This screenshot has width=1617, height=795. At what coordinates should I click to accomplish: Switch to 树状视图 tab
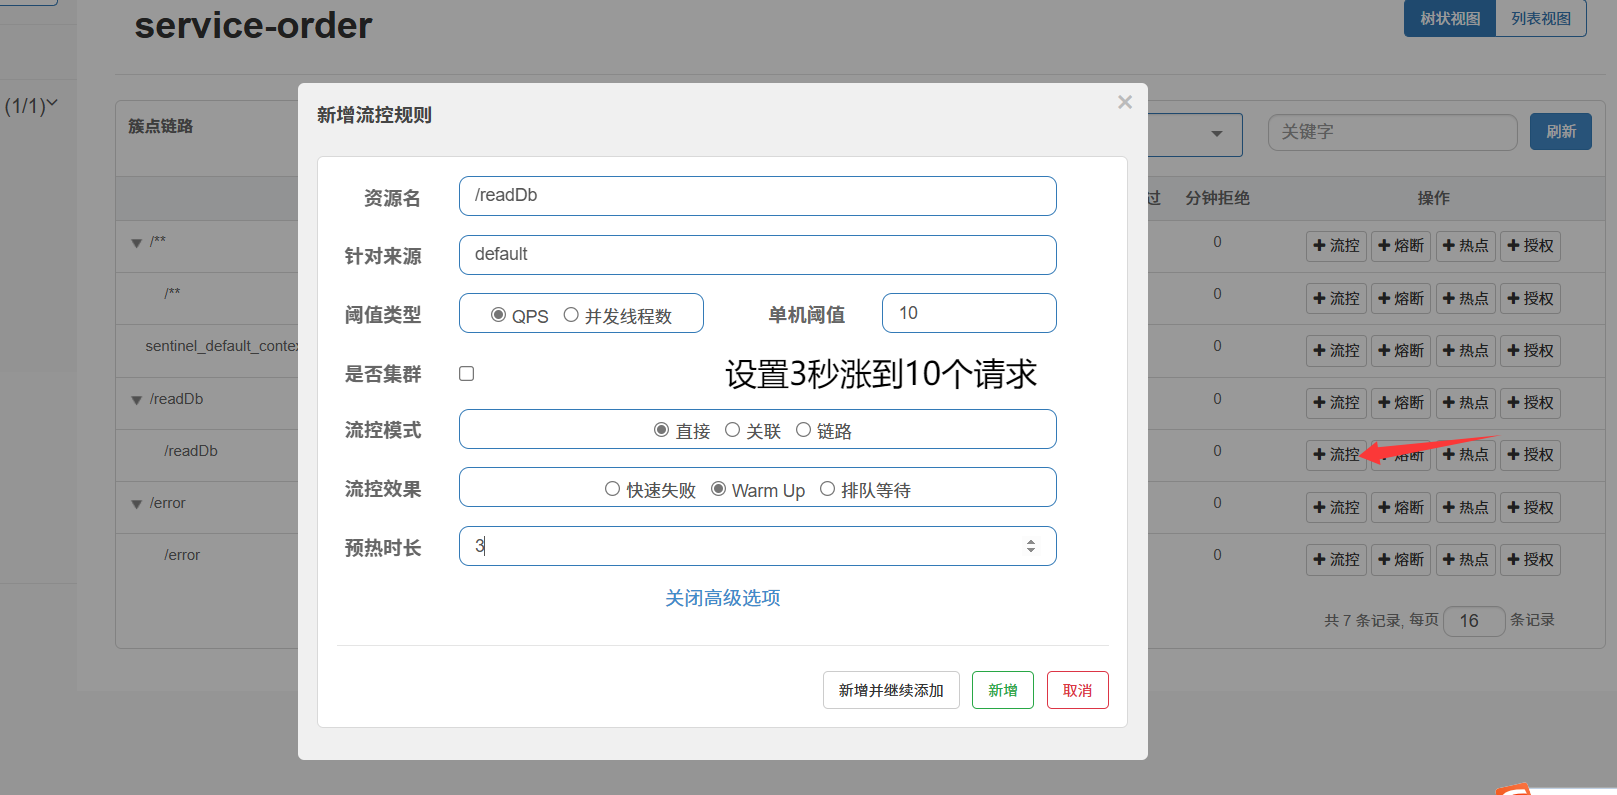[1450, 19]
